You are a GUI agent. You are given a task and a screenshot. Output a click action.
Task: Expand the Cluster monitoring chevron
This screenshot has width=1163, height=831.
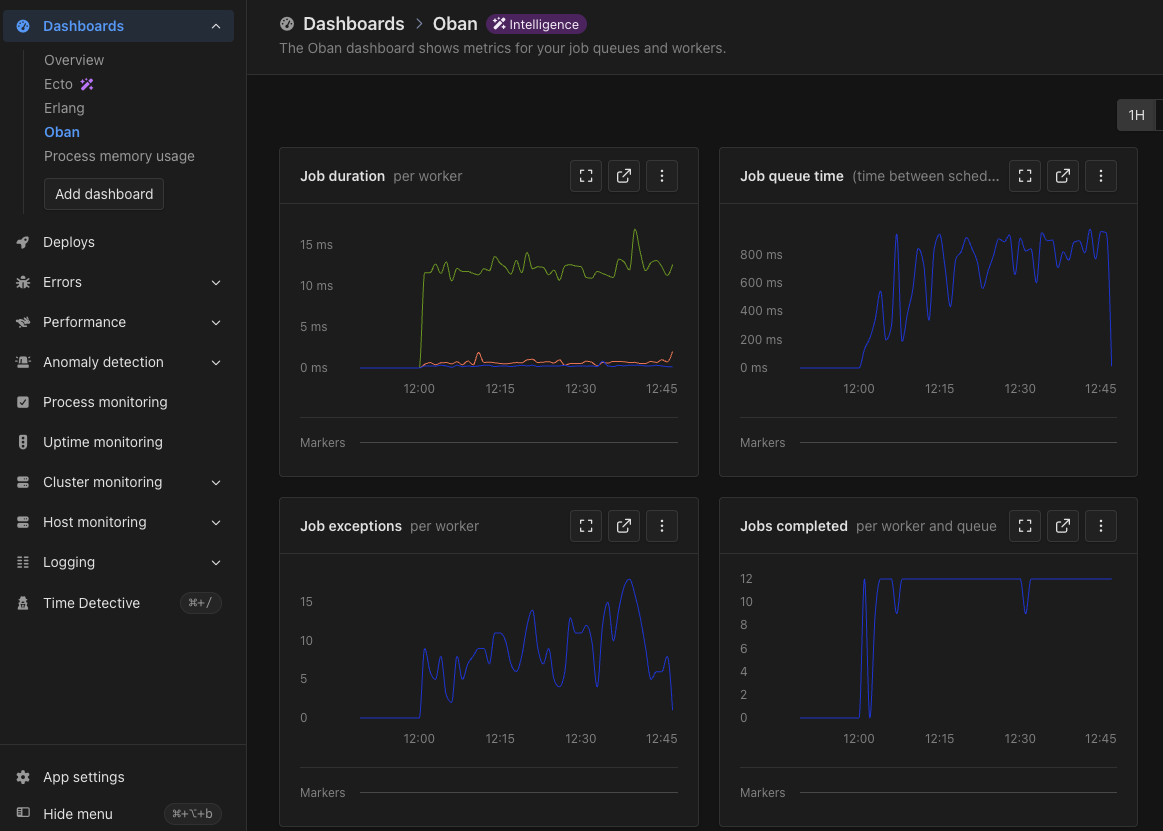coord(216,482)
